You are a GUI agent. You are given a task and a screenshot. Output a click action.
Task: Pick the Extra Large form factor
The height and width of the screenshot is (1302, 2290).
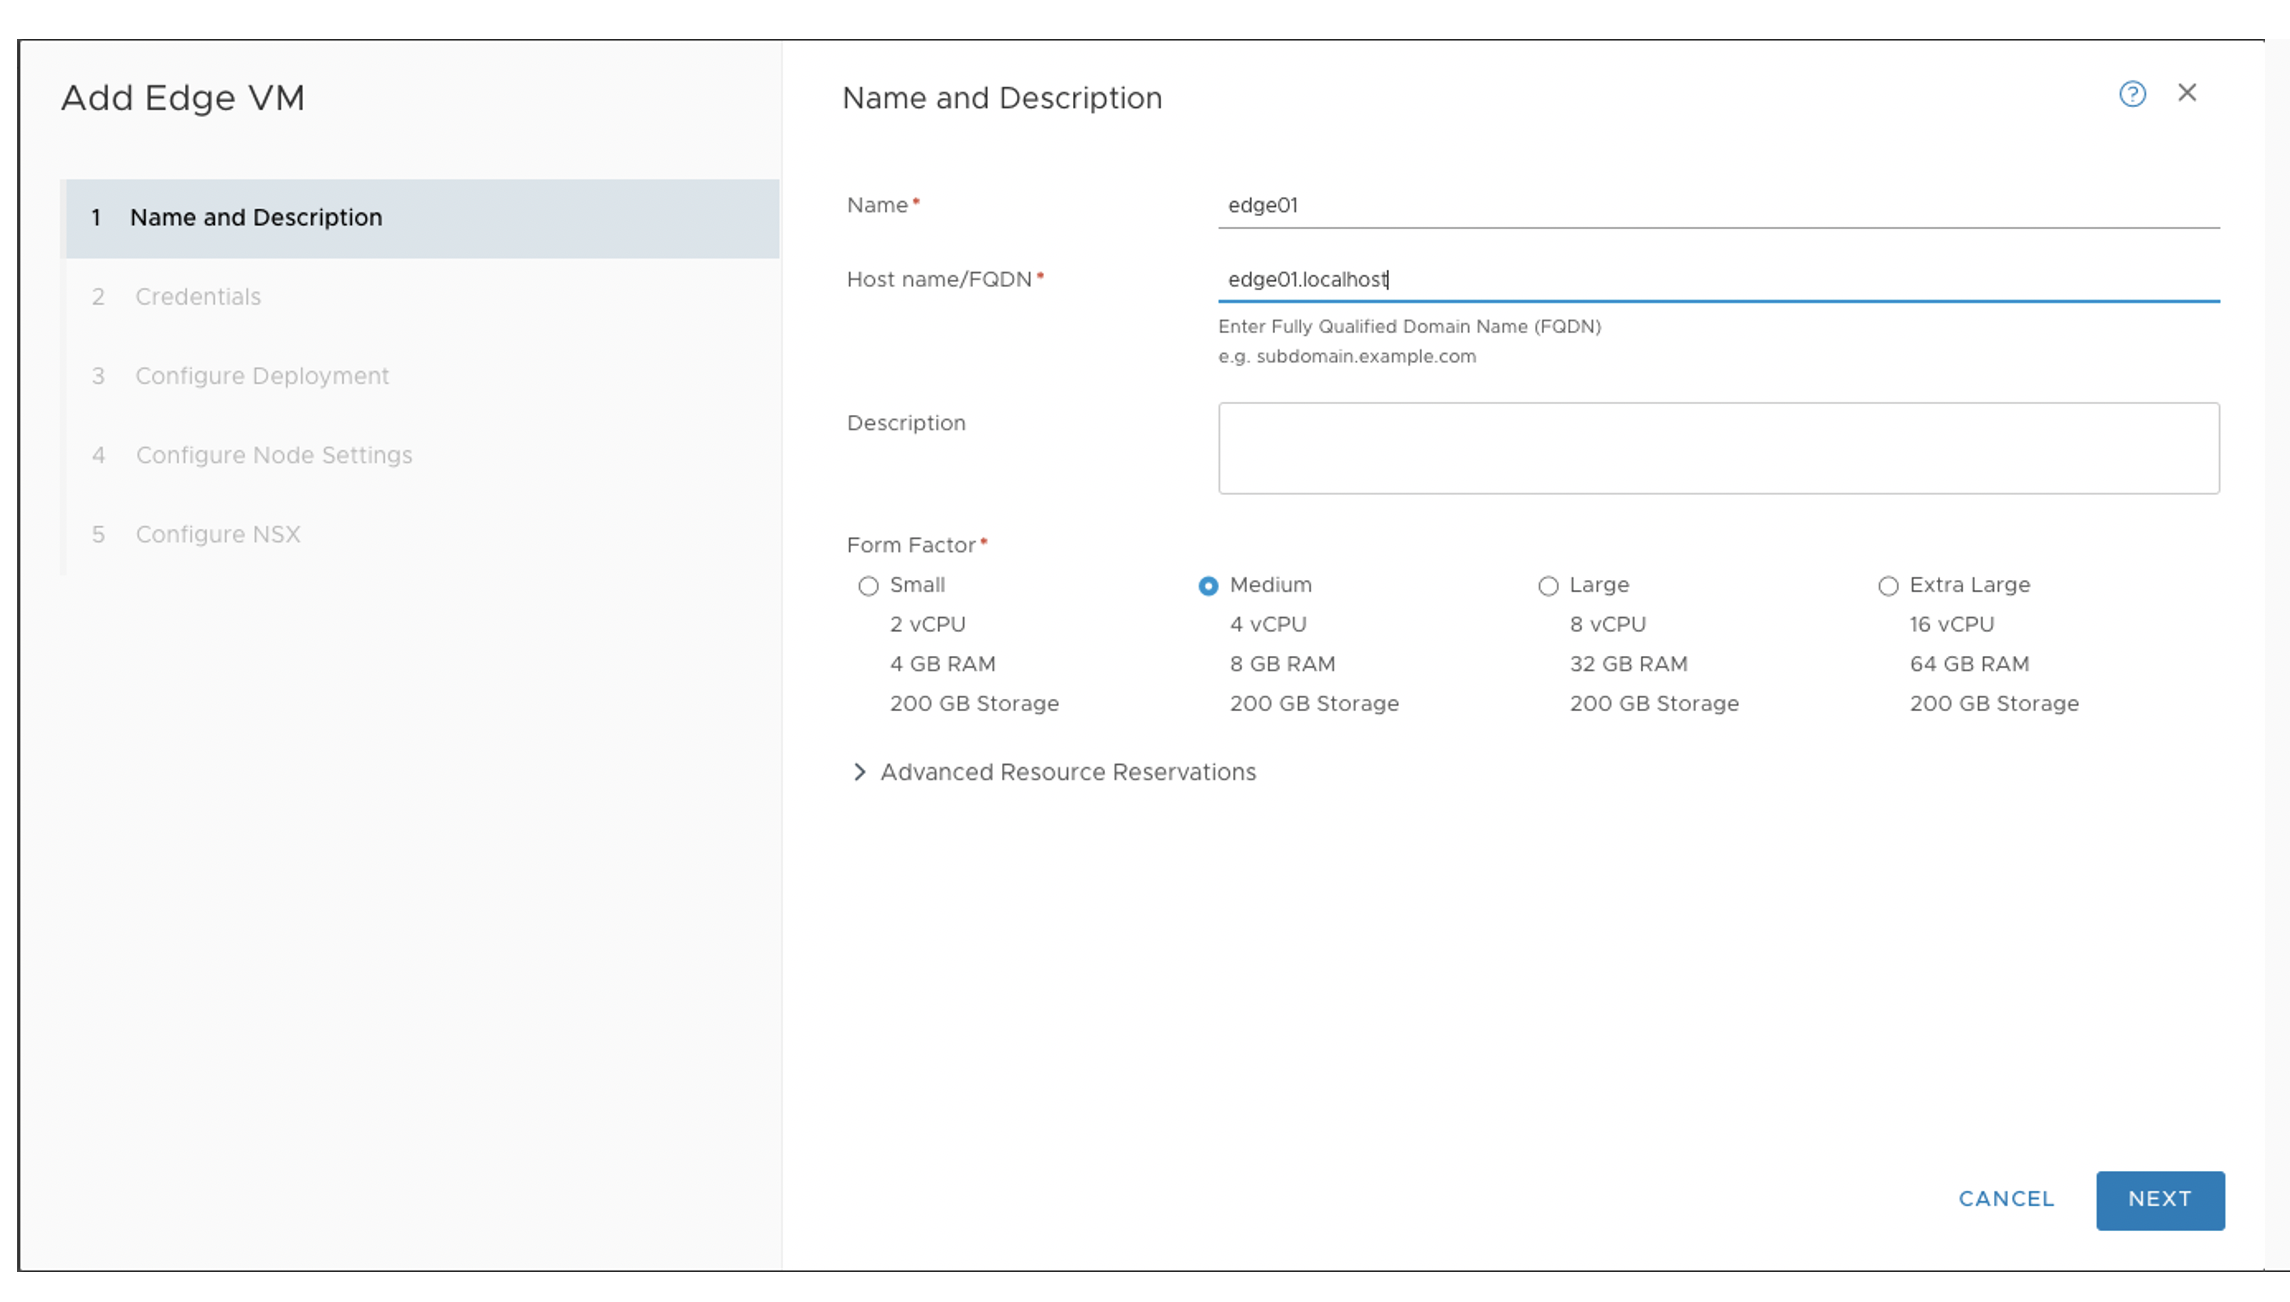point(1888,586)
